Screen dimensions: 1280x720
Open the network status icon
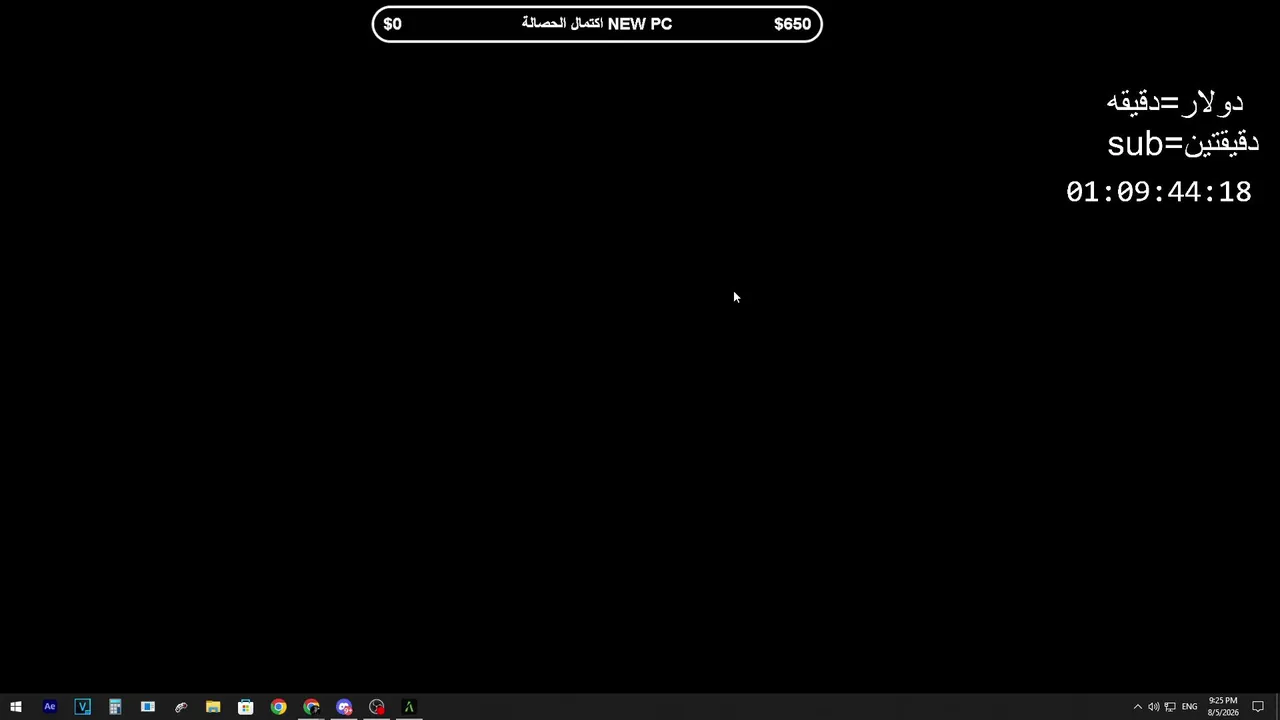(1170, 707)
